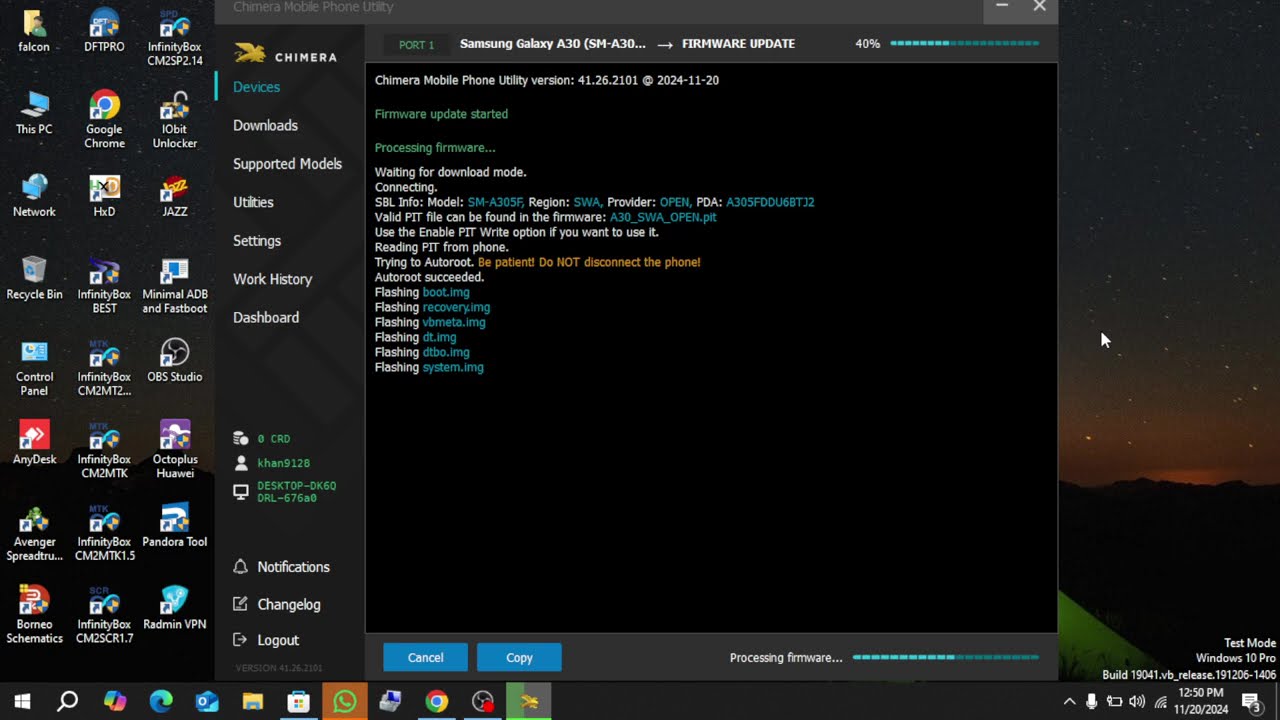Click the Chimera logo in sidebar
Viewport: 1280px width, 720px height.
coord(285,54)
